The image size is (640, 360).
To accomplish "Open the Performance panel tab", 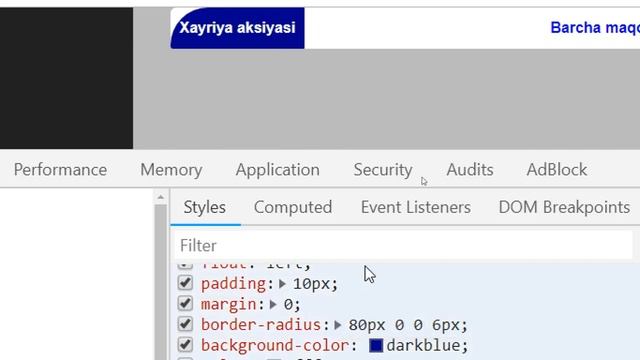I will 60,170.
